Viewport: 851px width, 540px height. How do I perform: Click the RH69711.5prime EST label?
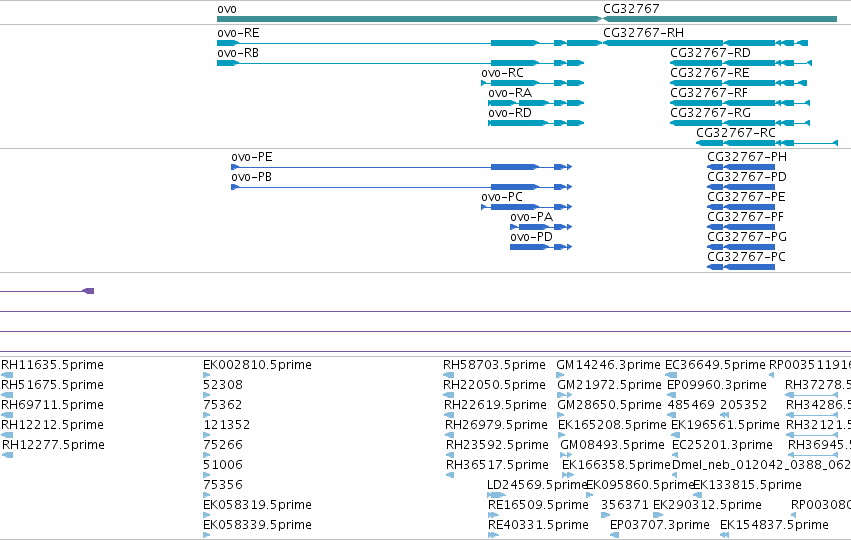[53, 405]
